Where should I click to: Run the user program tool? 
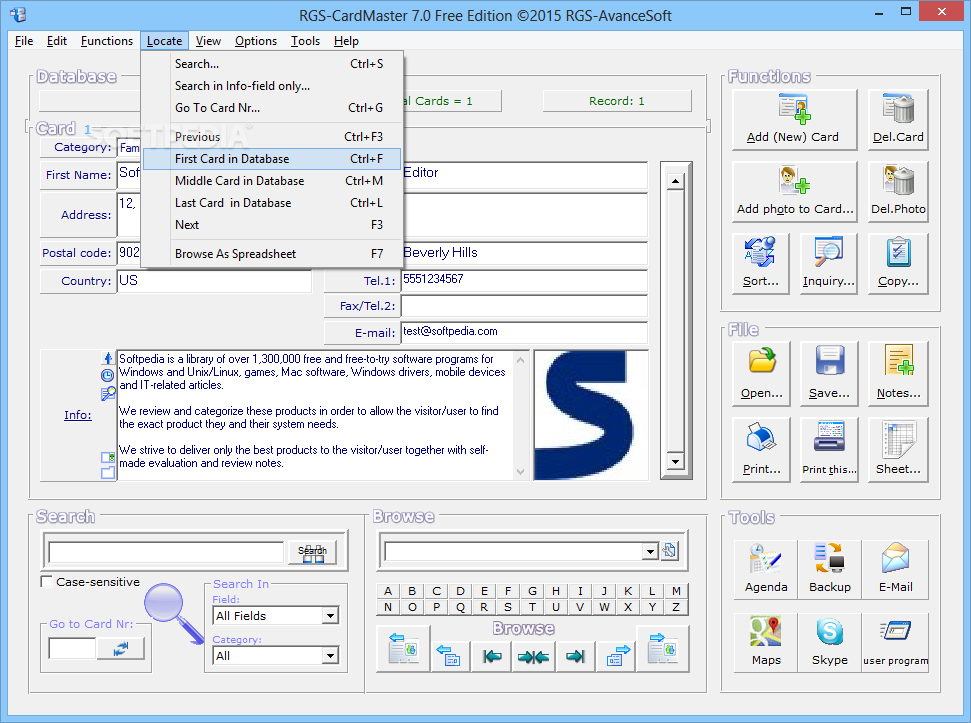[x=895, y=642]
